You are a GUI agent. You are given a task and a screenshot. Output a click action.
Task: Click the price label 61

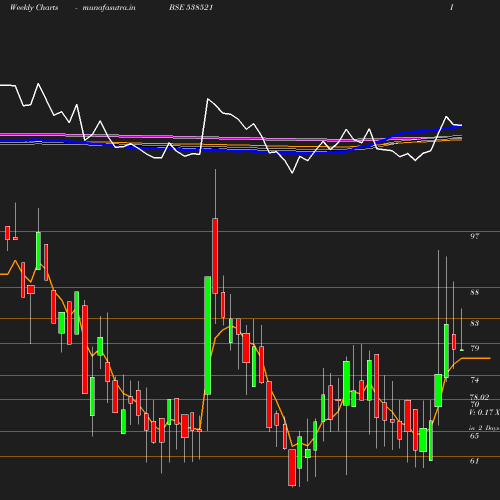[475, 461]
